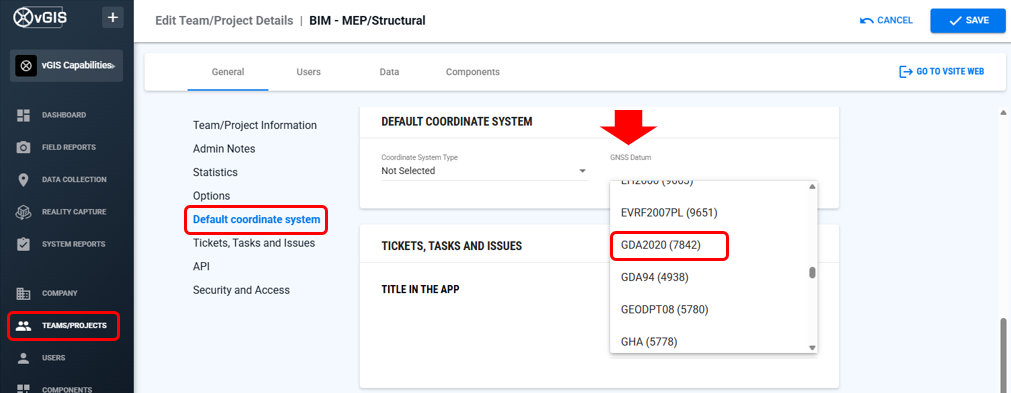Jump to Options section
Viewport: 1011px width, 393px height.
tap(211, 195)
